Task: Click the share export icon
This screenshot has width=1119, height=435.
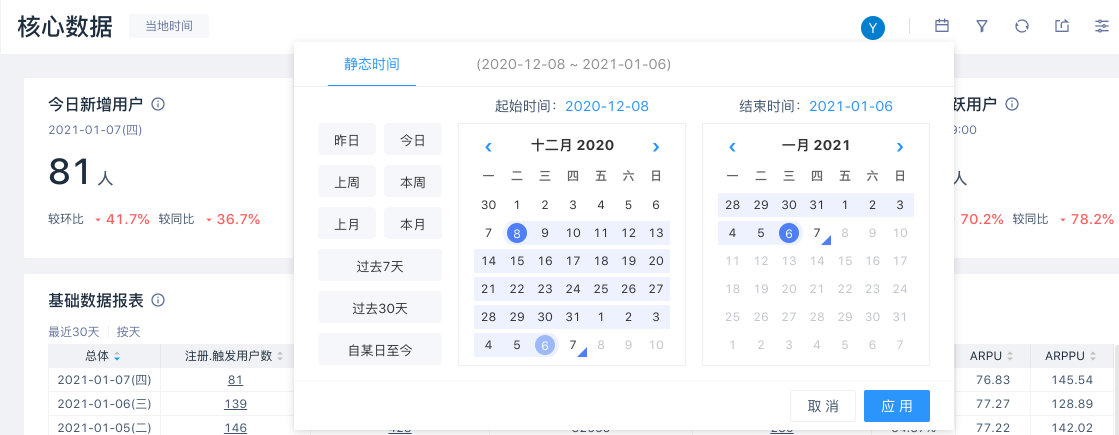Action: click(1062, 27)
